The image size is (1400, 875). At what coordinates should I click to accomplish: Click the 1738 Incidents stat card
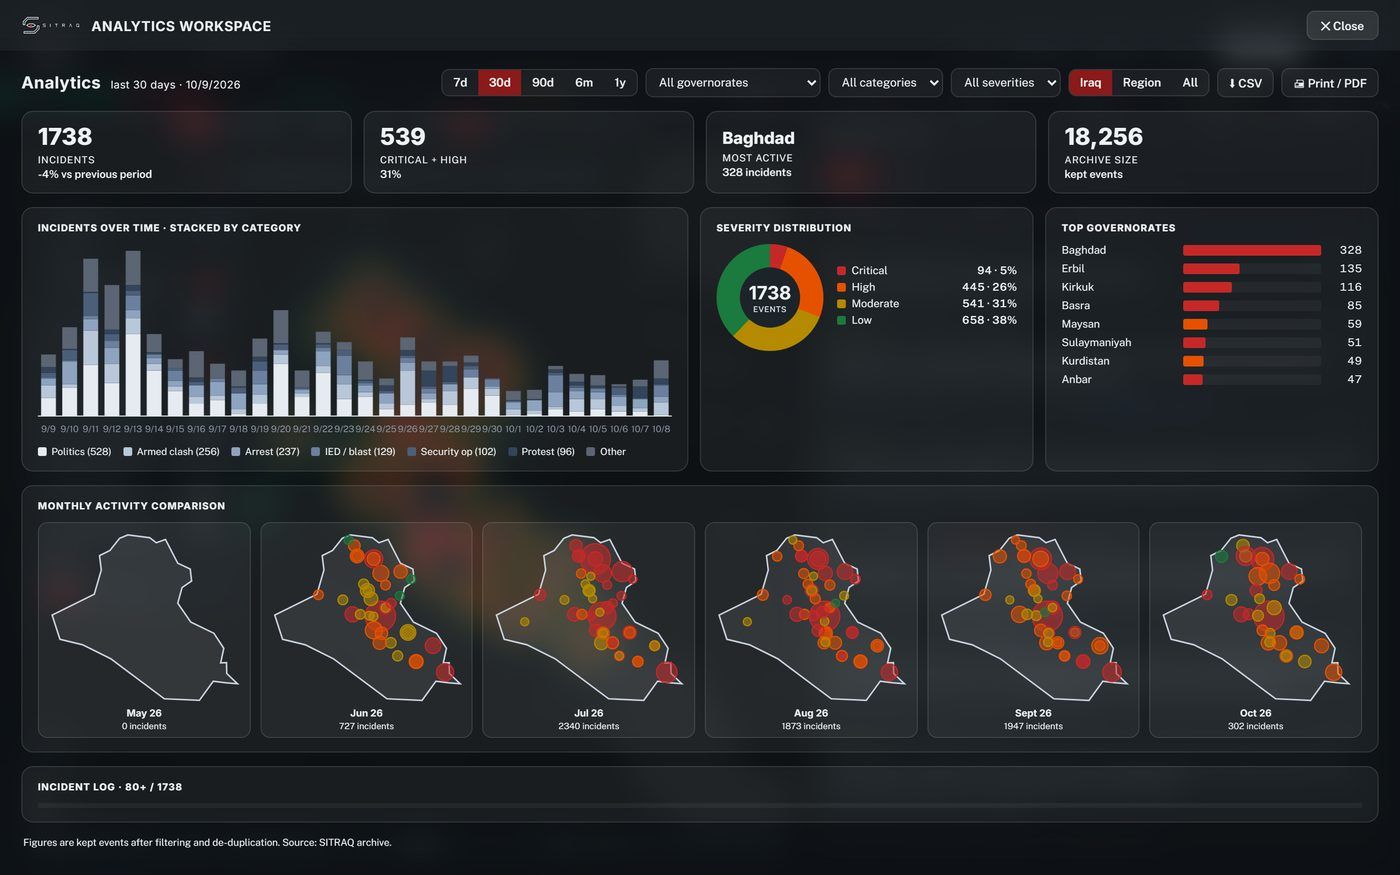coord(187,152)
